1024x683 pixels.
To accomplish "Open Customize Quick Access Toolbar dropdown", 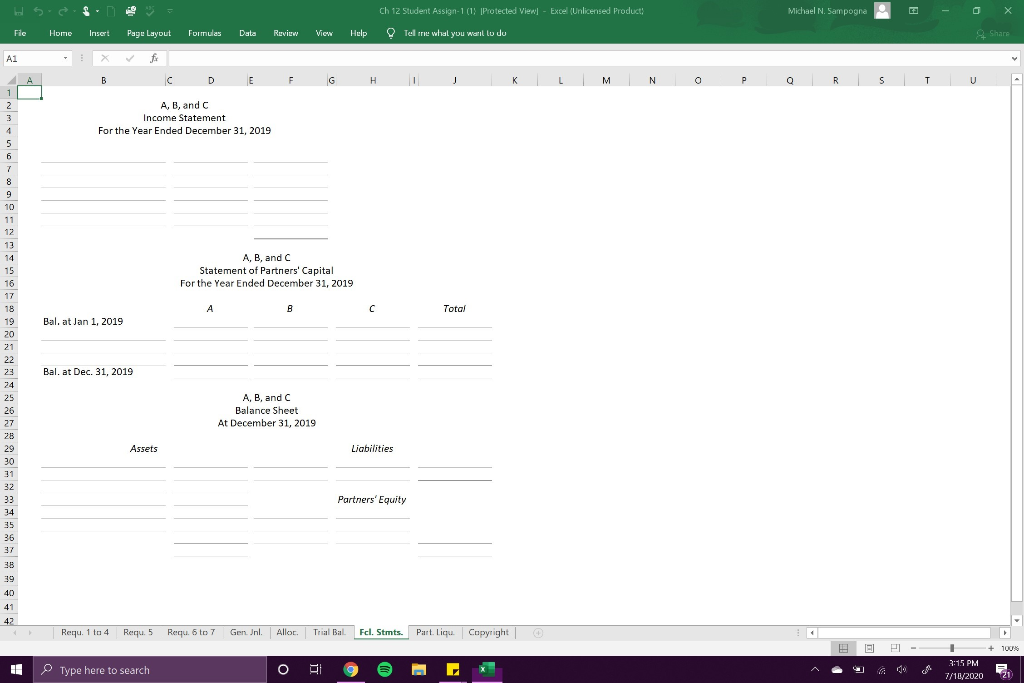I will tap(170, 11).
